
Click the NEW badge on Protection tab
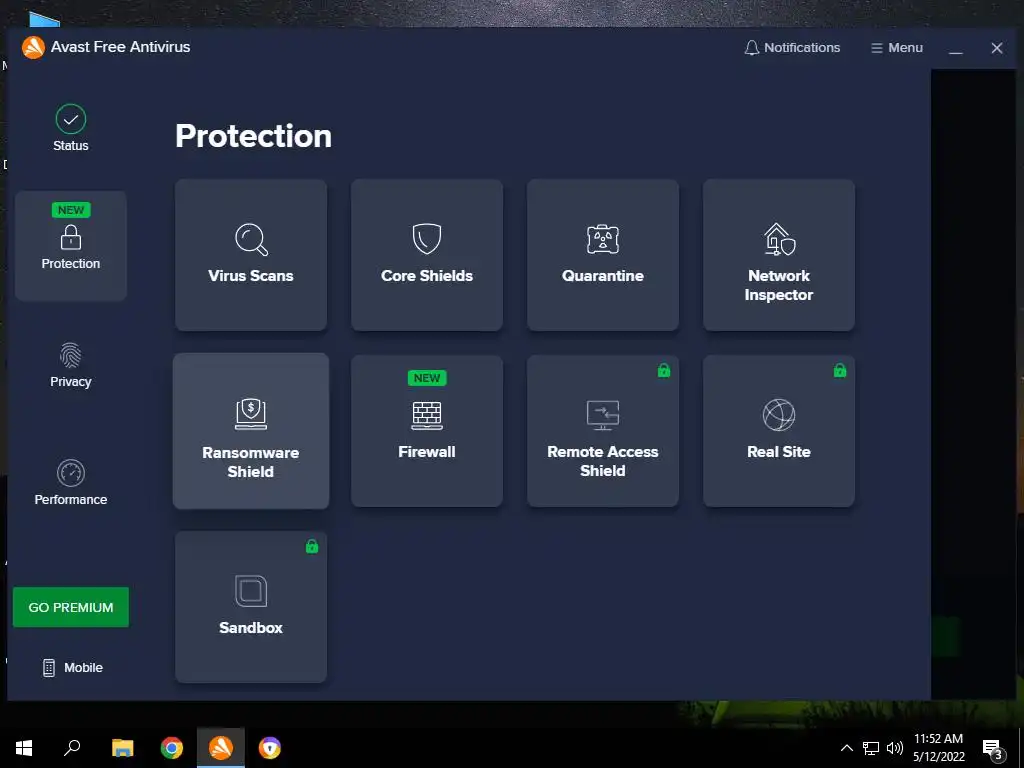(x=71, y=210)
